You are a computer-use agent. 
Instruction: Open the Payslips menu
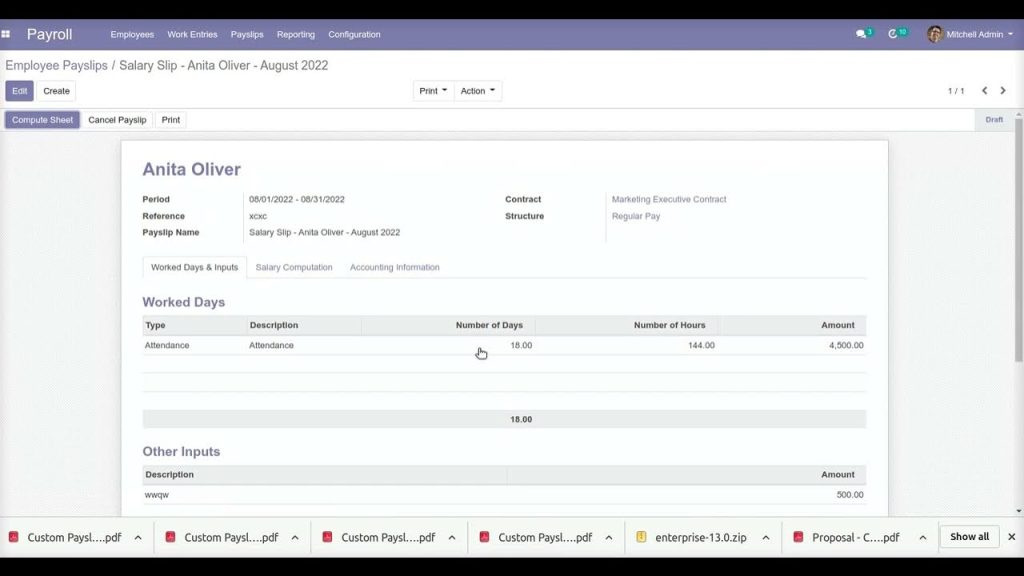point(247,34)
